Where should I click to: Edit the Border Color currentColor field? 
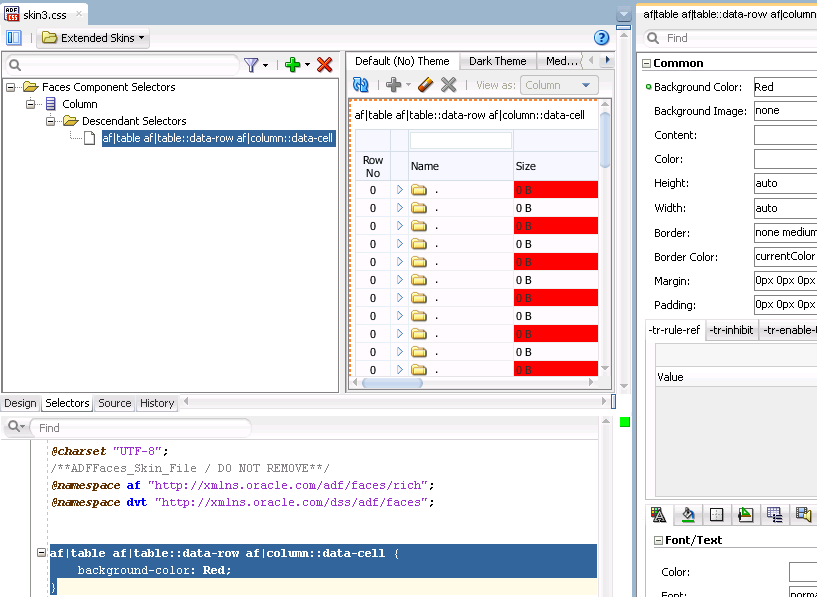[785, 256]
